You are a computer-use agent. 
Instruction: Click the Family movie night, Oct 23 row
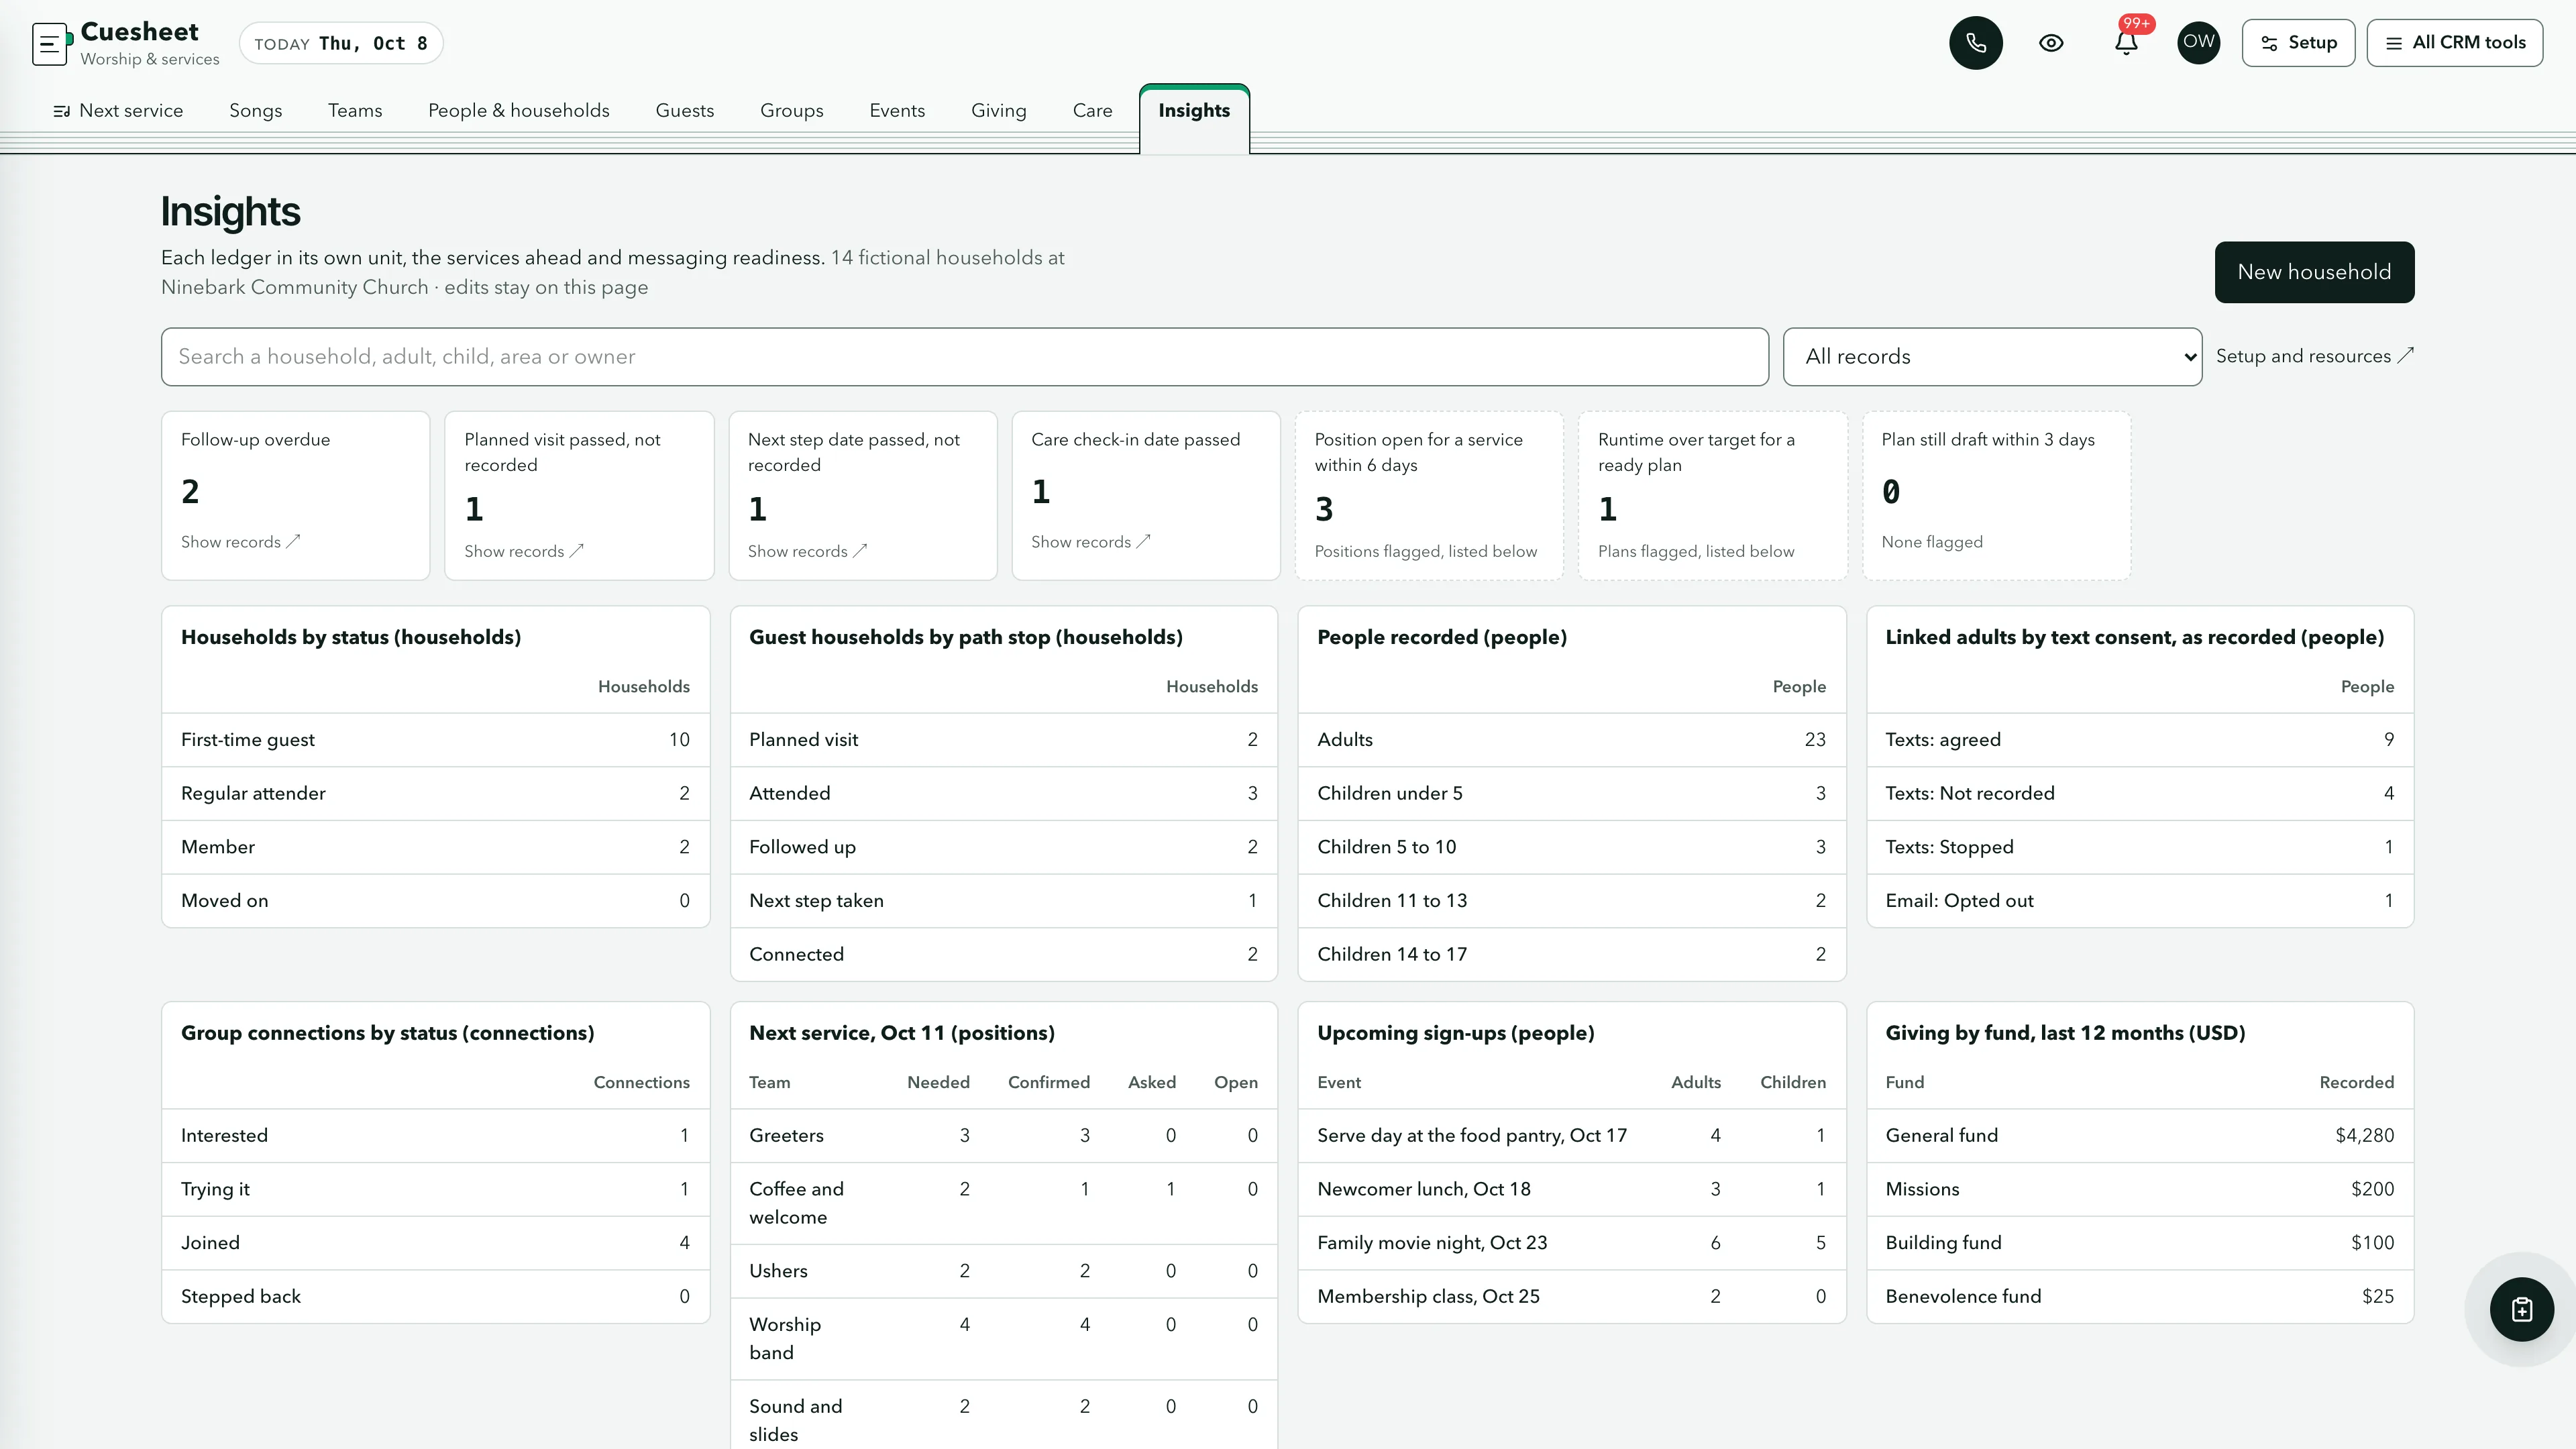pyautogui.click(x=1571, y=1243)
